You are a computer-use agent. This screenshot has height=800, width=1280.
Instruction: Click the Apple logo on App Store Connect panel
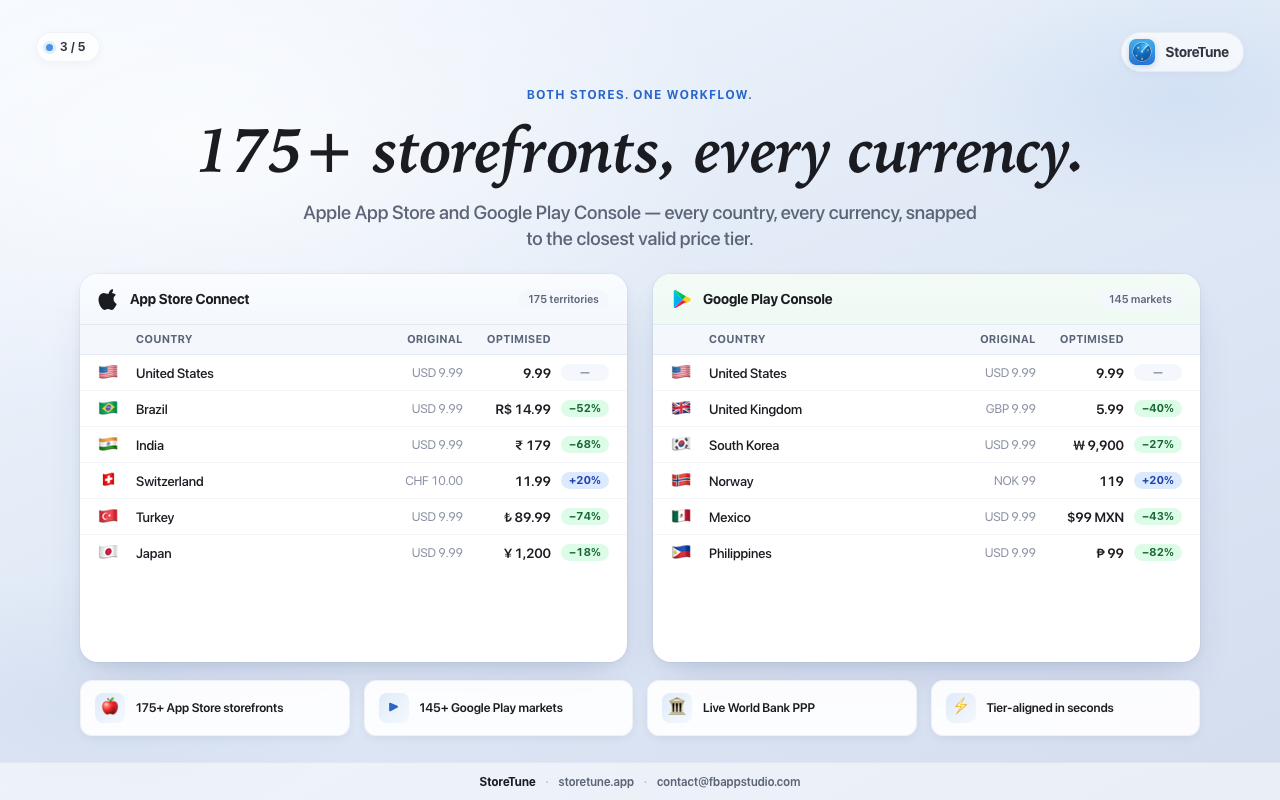(x=107, y=298)
